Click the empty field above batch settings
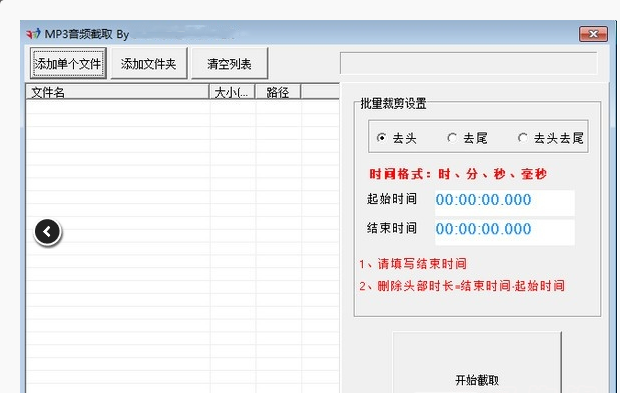Screen dimensions: 620x393 tap(469, 63)
